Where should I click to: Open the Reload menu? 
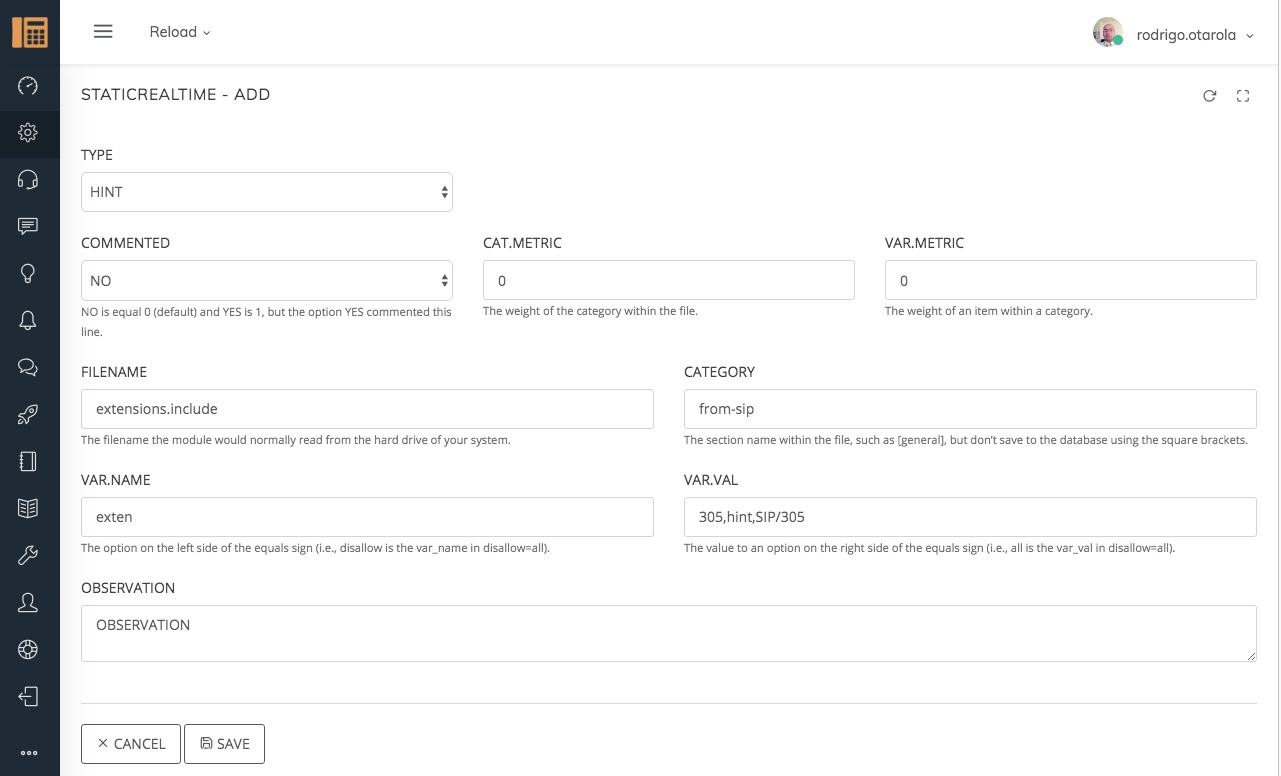(x=180, y=32)
